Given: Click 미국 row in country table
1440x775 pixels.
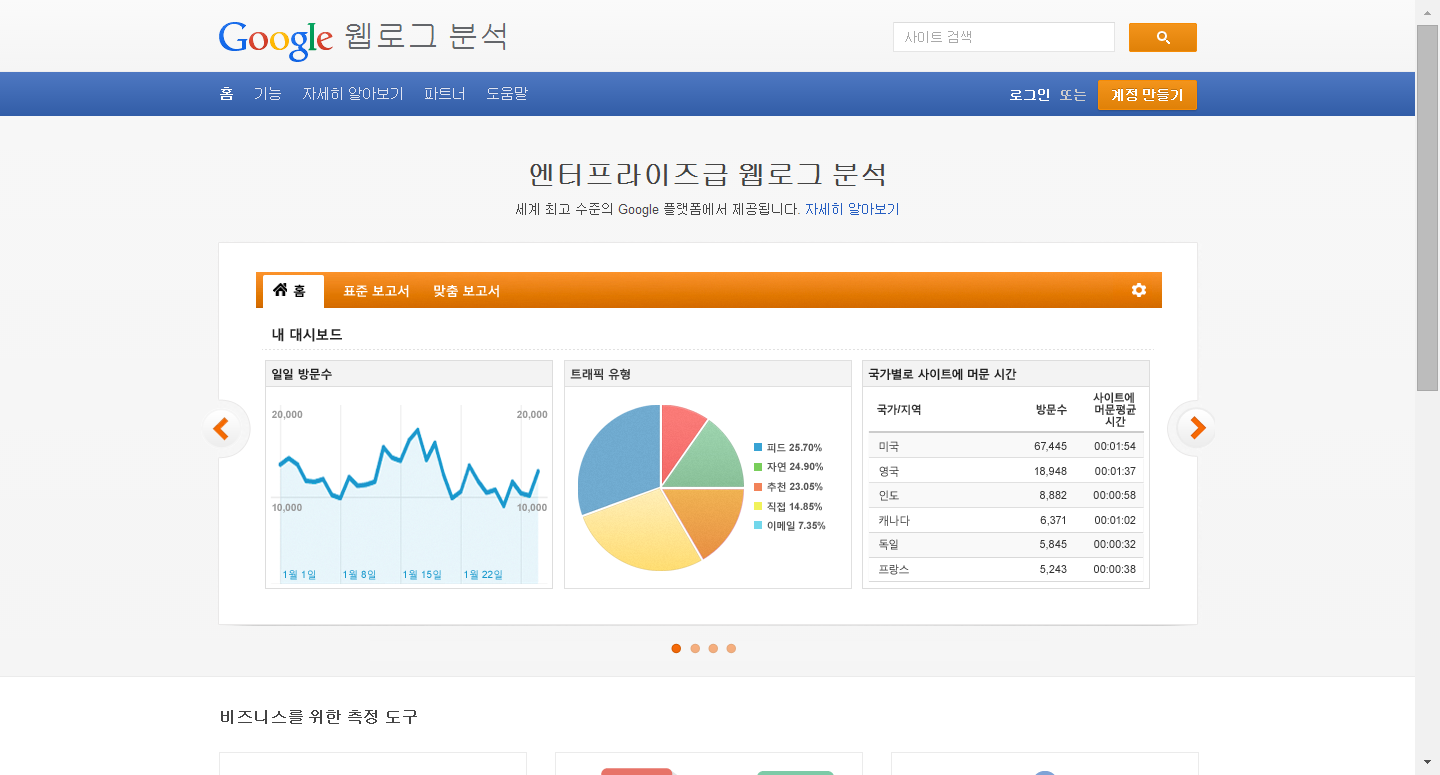Looking at the screenshot, I should coord(1006,446).
